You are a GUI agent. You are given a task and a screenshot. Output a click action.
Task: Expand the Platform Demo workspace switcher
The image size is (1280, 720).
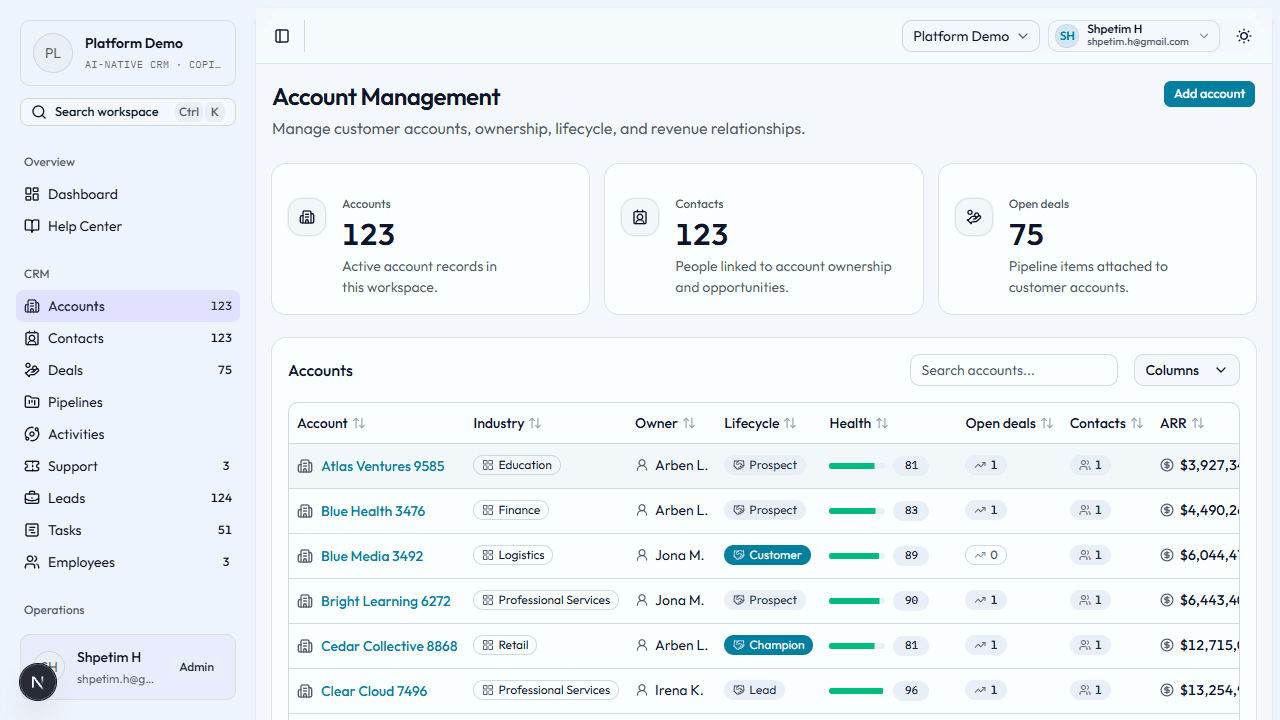[970, 35]
